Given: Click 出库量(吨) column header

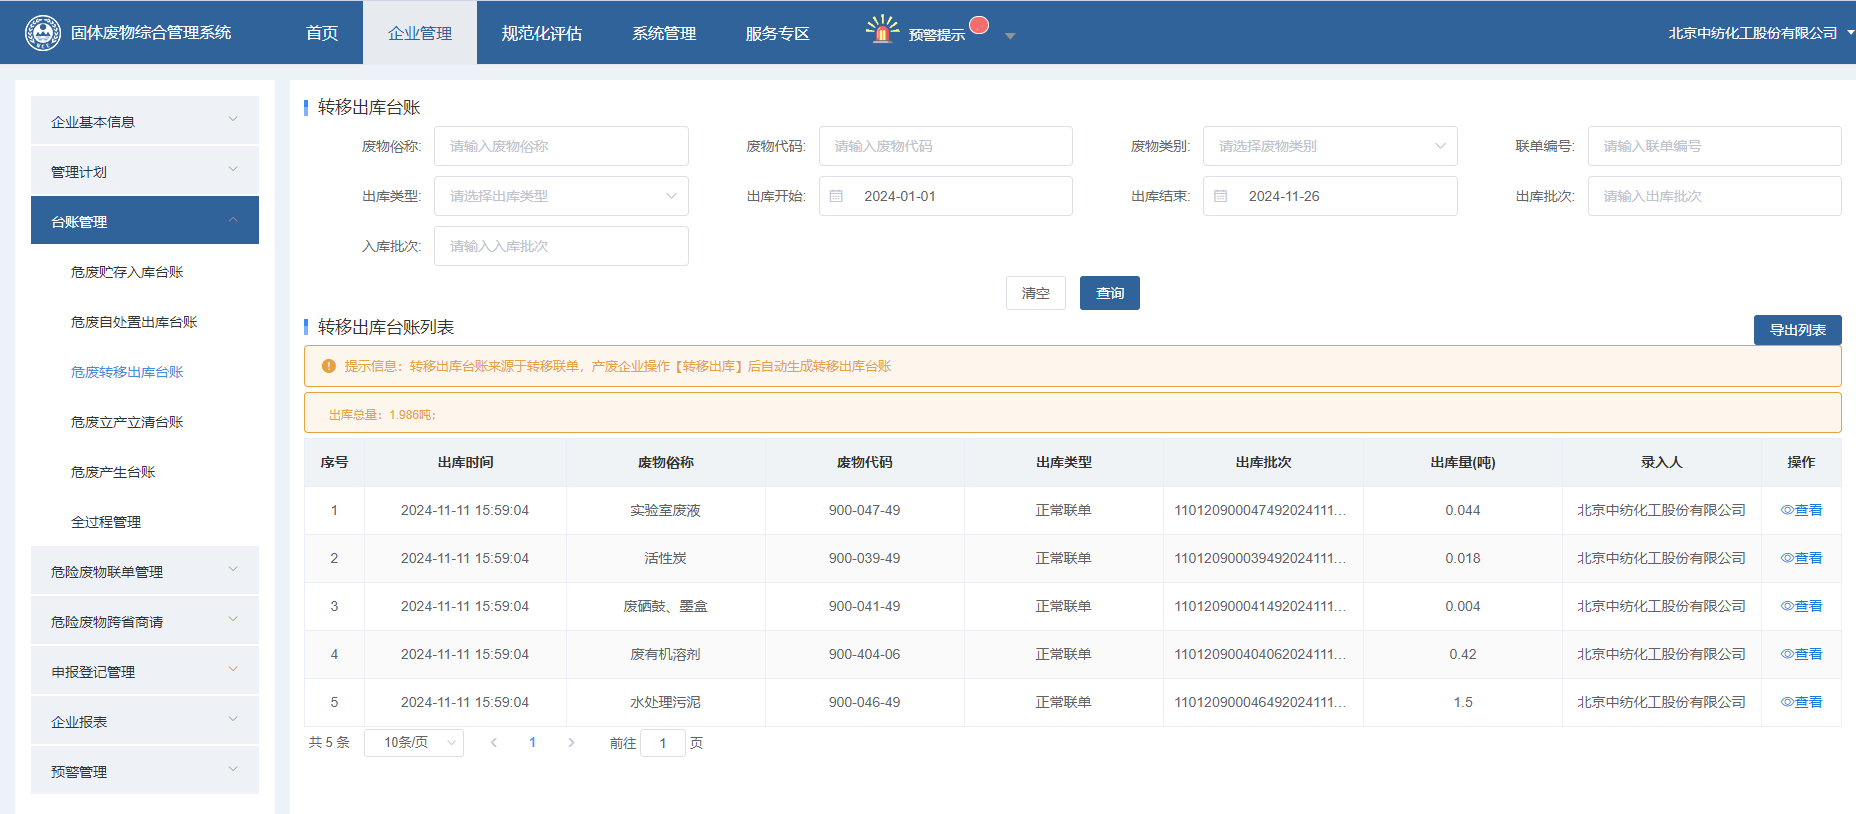Looking at the screenshot, I should (1463, 462).
